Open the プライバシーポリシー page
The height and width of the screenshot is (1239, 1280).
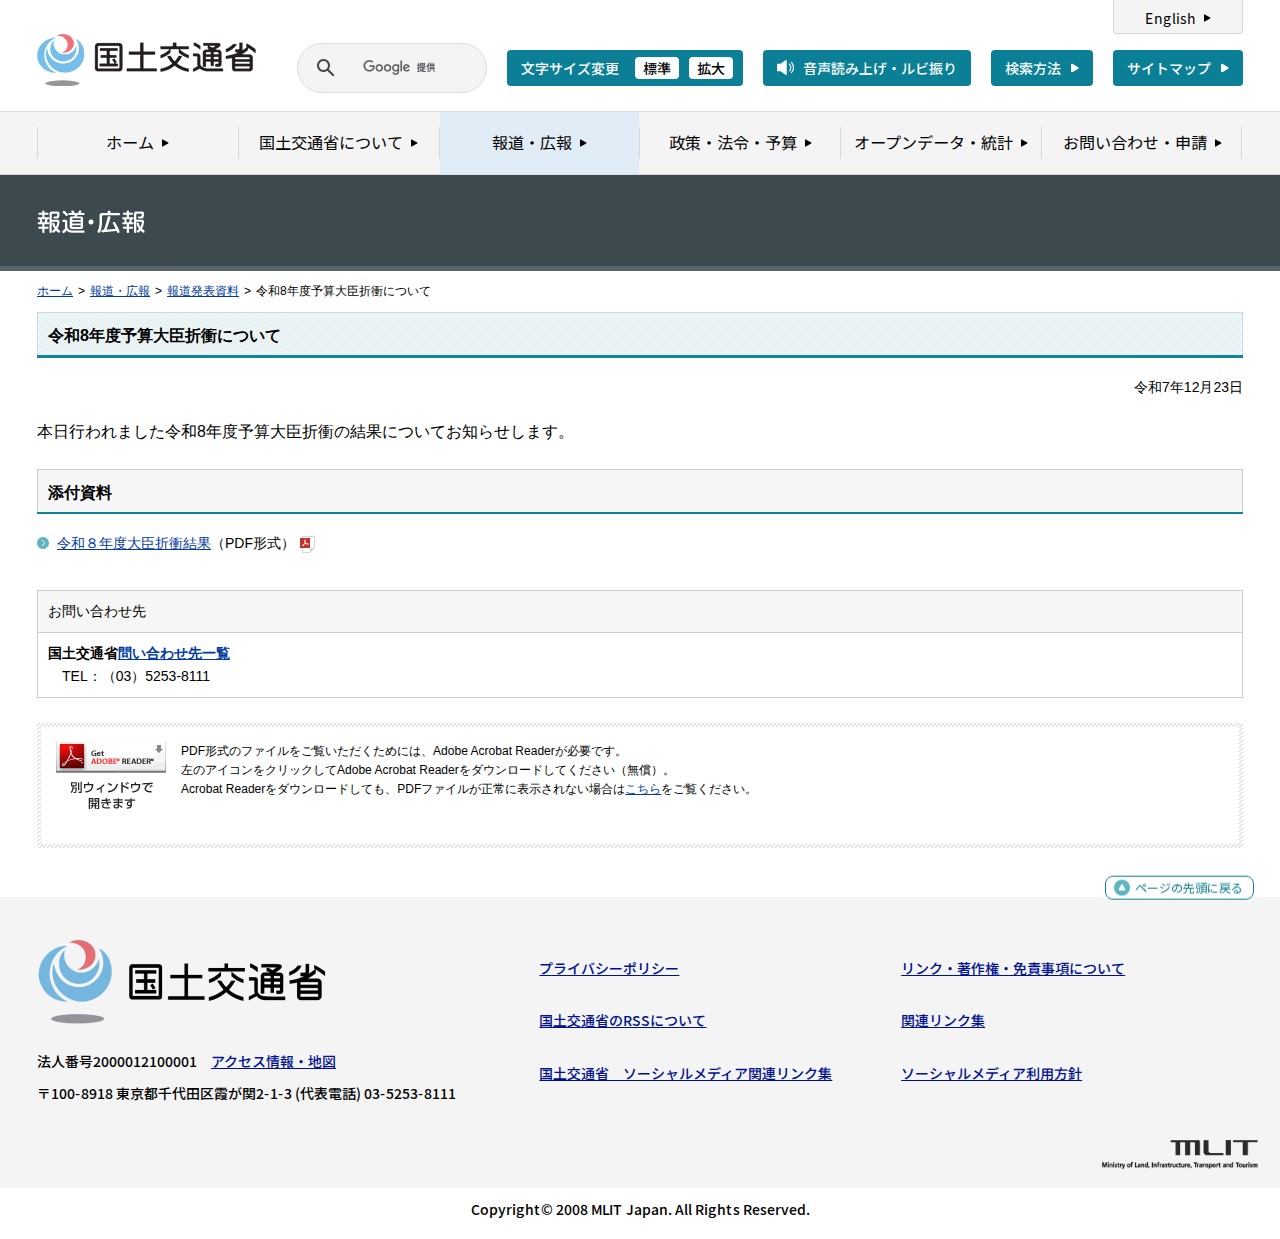click(608, 968)
